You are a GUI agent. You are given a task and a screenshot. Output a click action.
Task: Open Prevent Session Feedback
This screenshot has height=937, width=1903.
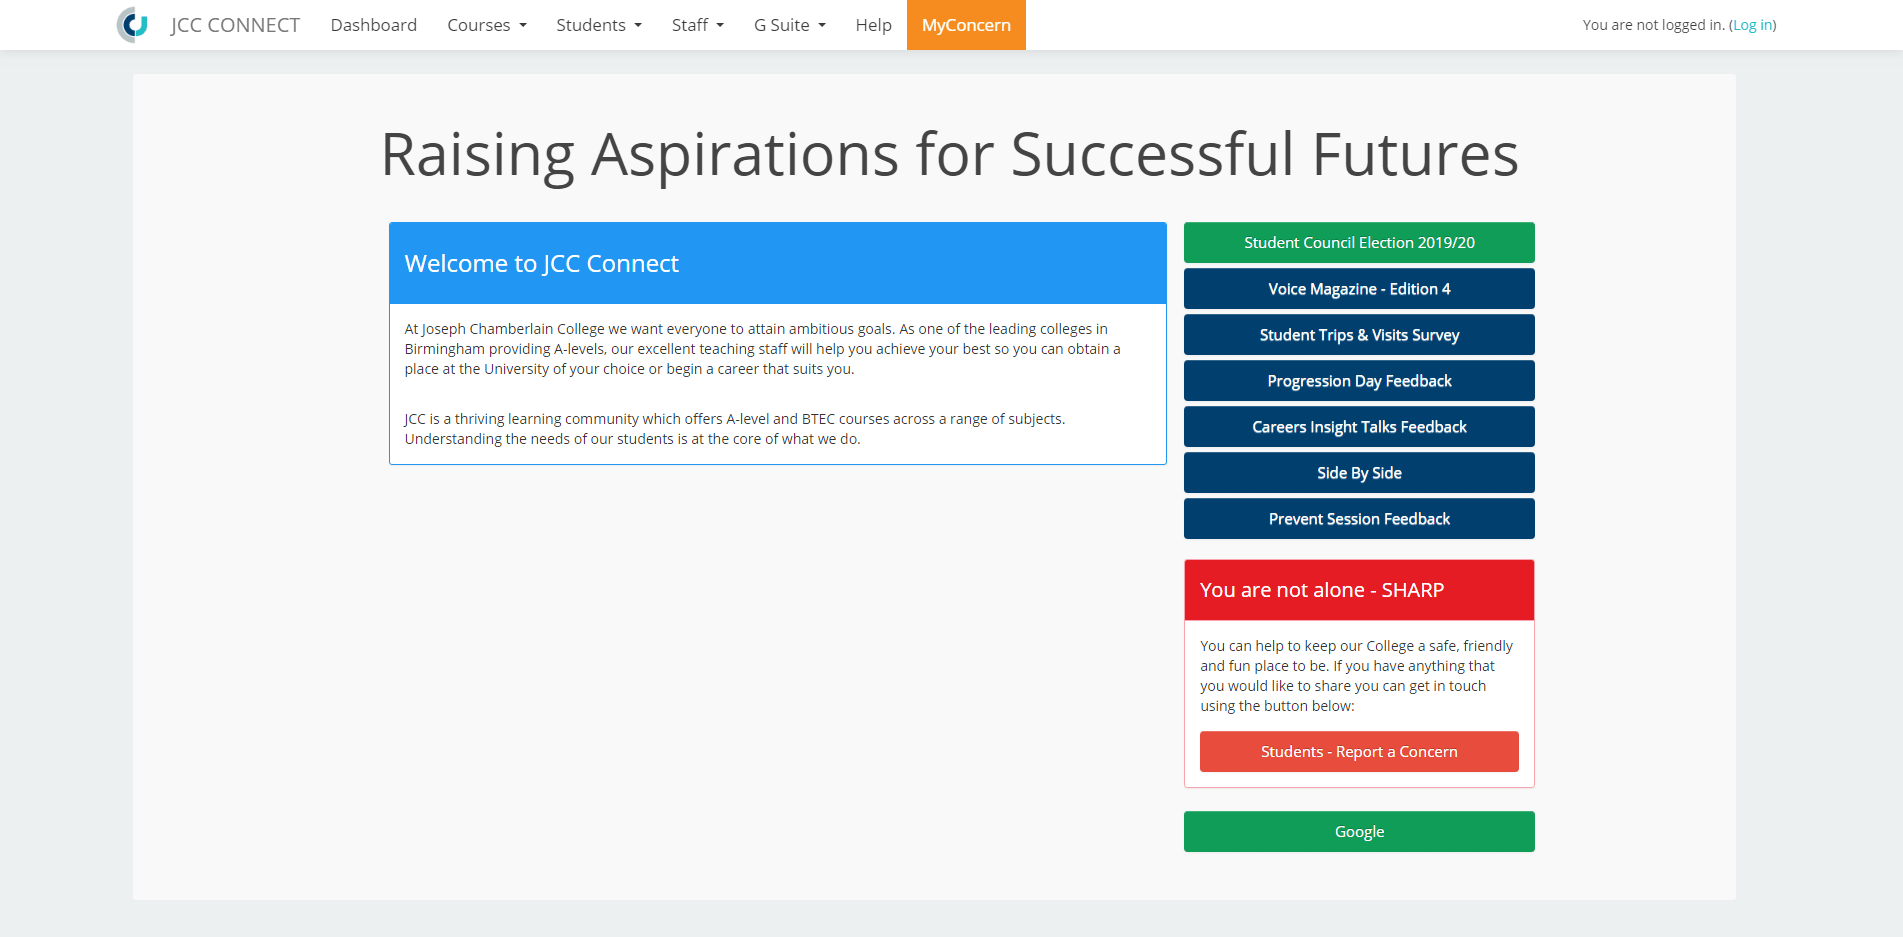1359,519
